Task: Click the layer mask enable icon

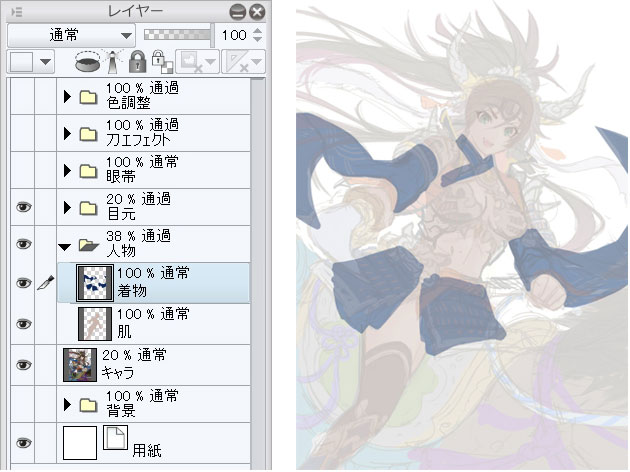Action: 191,62
